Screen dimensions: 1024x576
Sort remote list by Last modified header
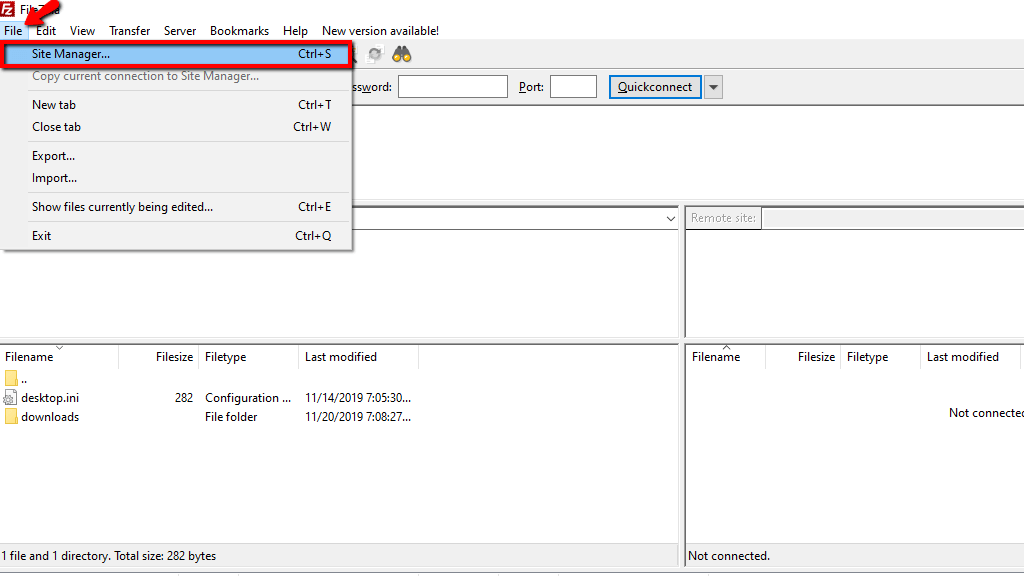pyautogui.click(x=970, y=357)
